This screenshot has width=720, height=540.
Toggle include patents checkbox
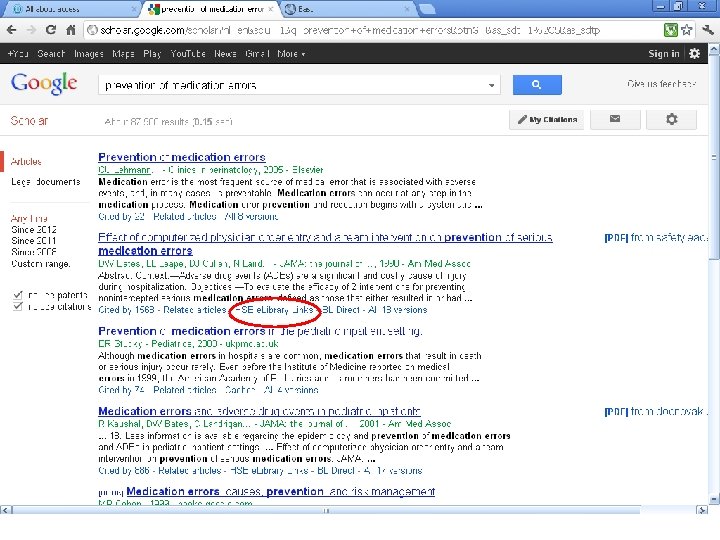pos(18,295)
